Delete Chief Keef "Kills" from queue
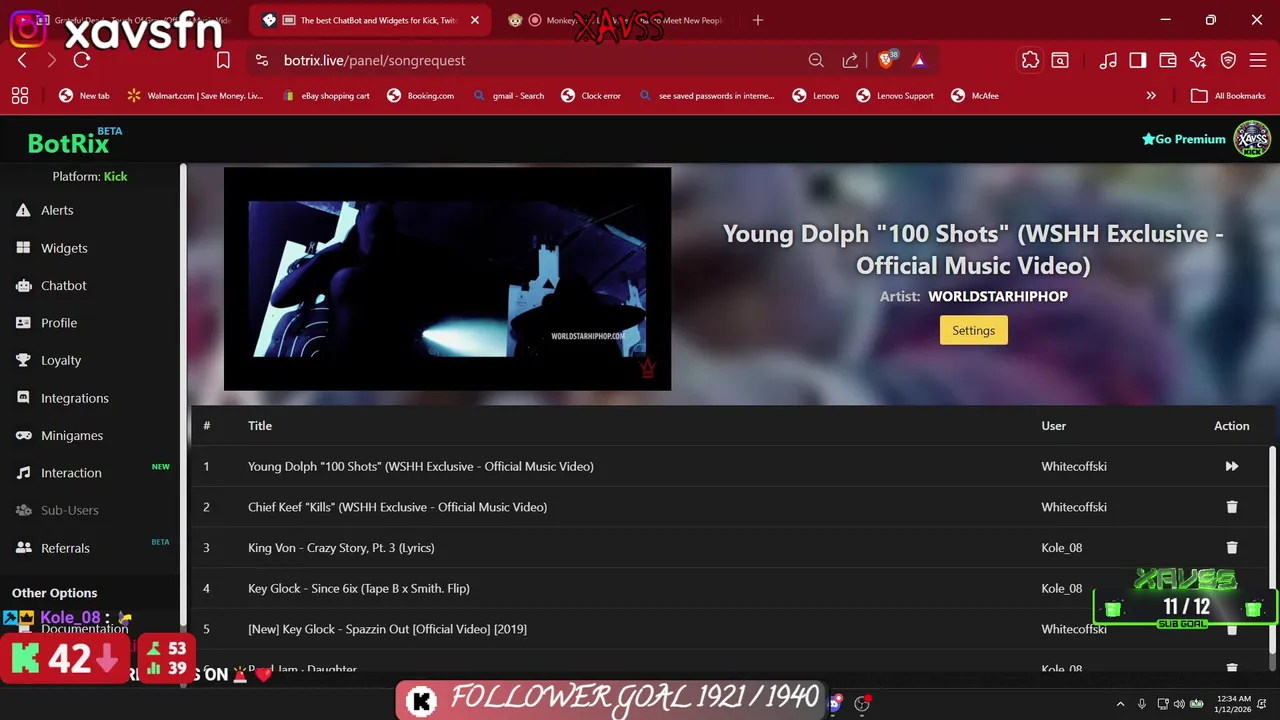1280x720 pixels. pos(1232,507)
